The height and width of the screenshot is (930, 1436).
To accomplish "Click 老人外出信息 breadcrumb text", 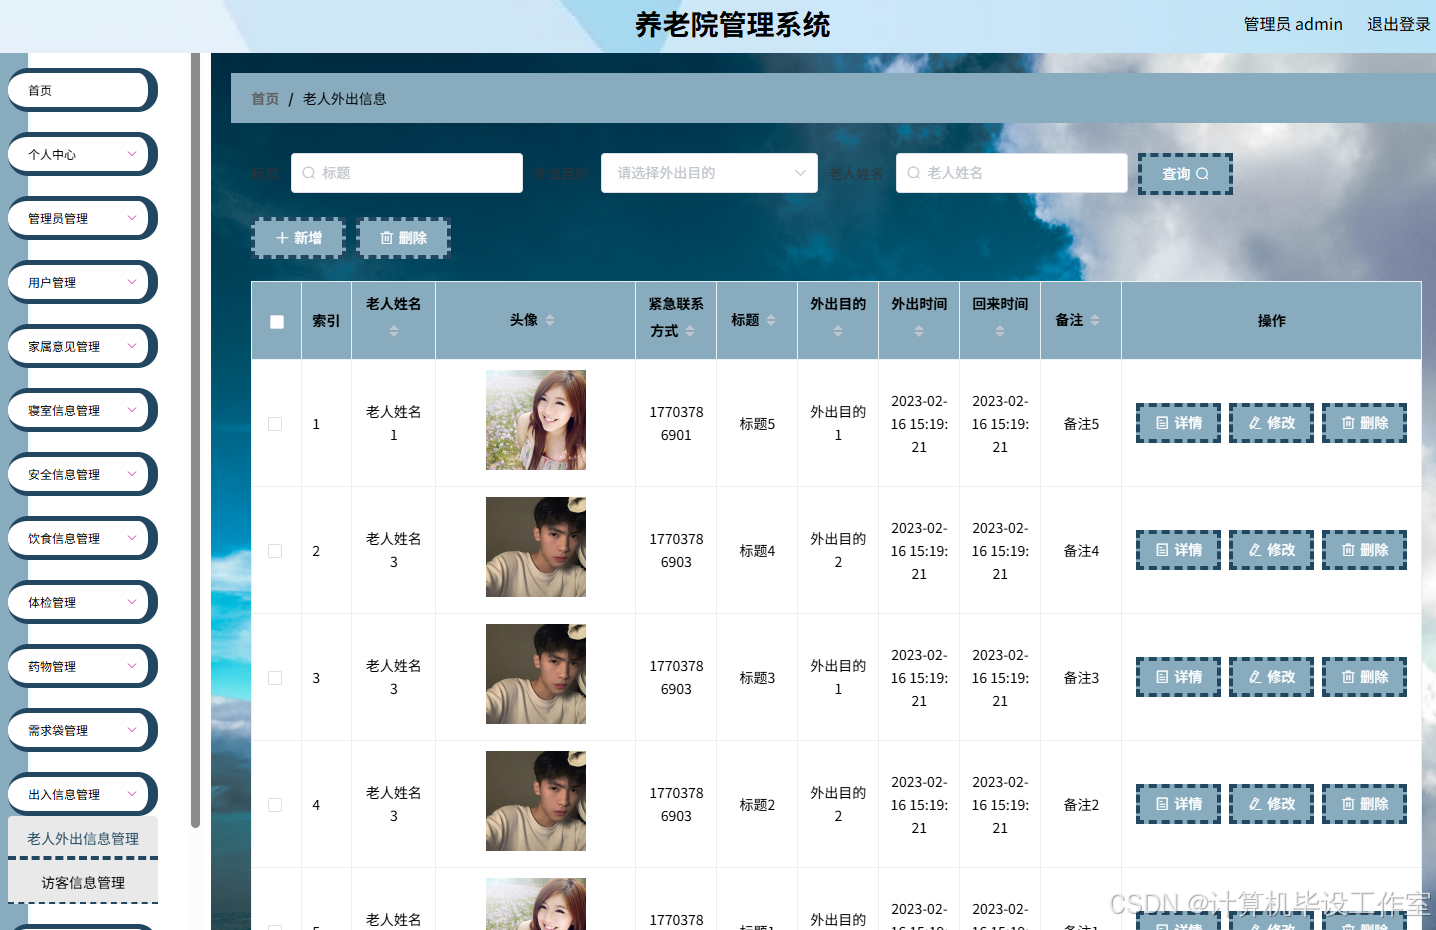I will [345, 98].
